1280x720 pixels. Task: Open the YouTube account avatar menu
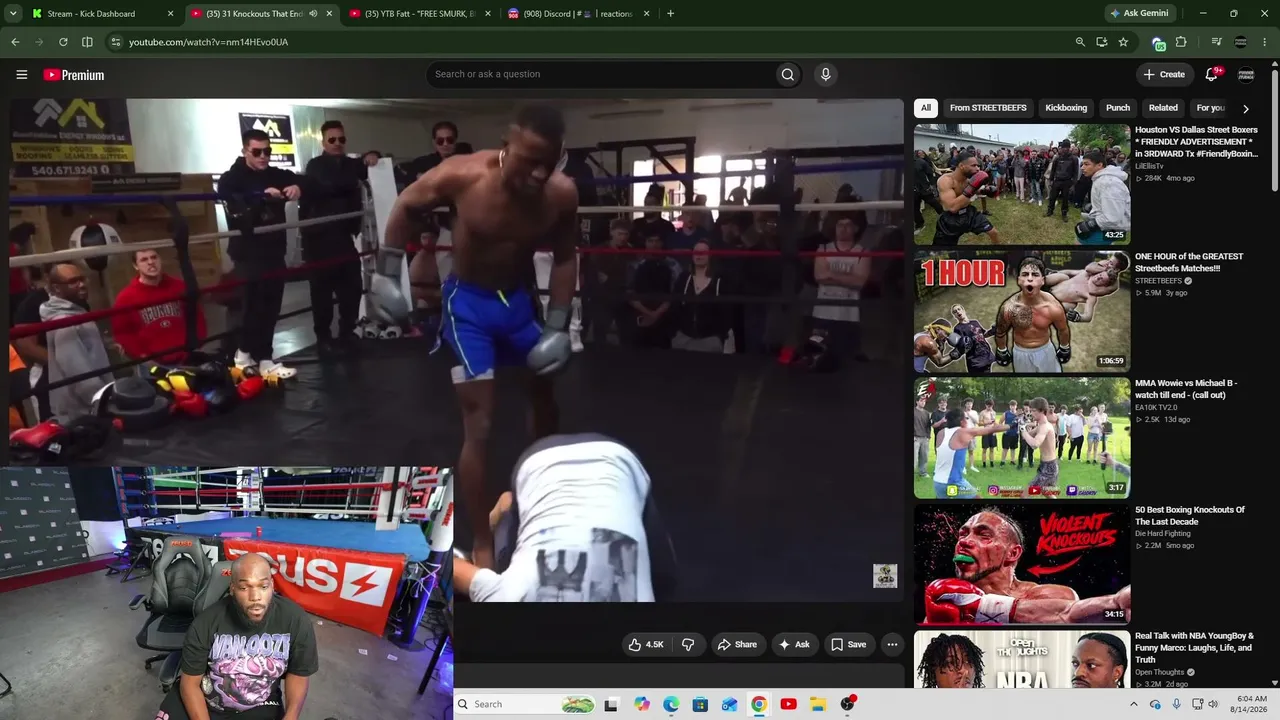click(x=1246, y=74)
